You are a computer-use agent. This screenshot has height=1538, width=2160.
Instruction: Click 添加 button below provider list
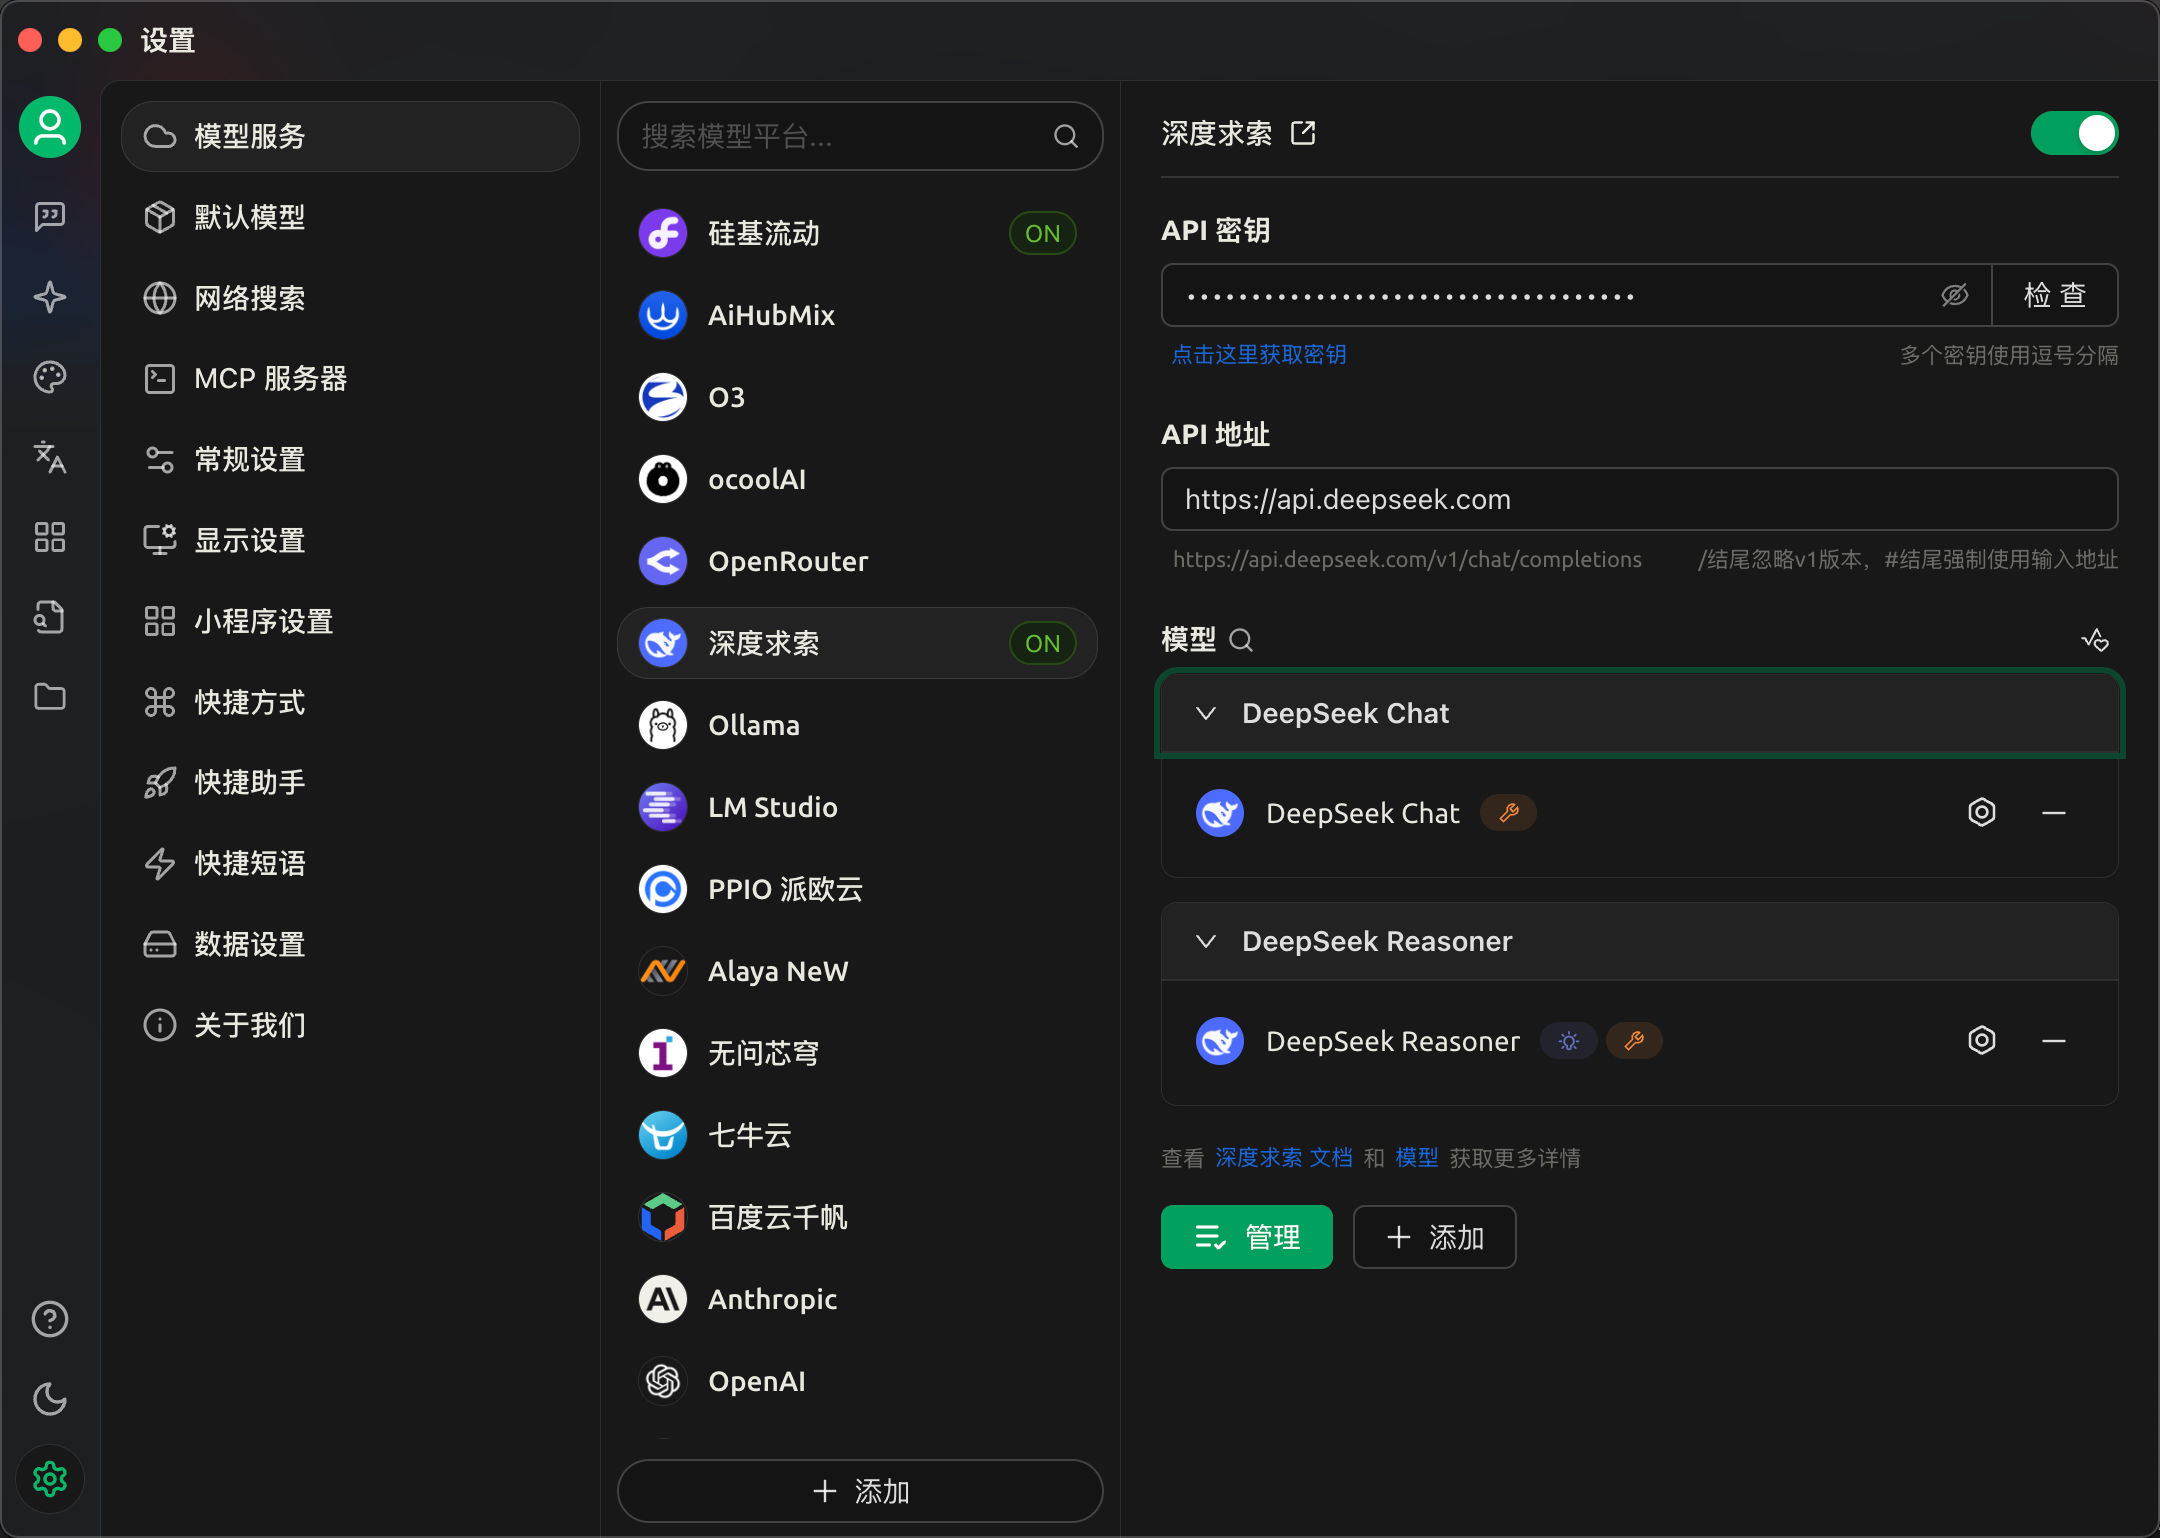coord(860,1491)
